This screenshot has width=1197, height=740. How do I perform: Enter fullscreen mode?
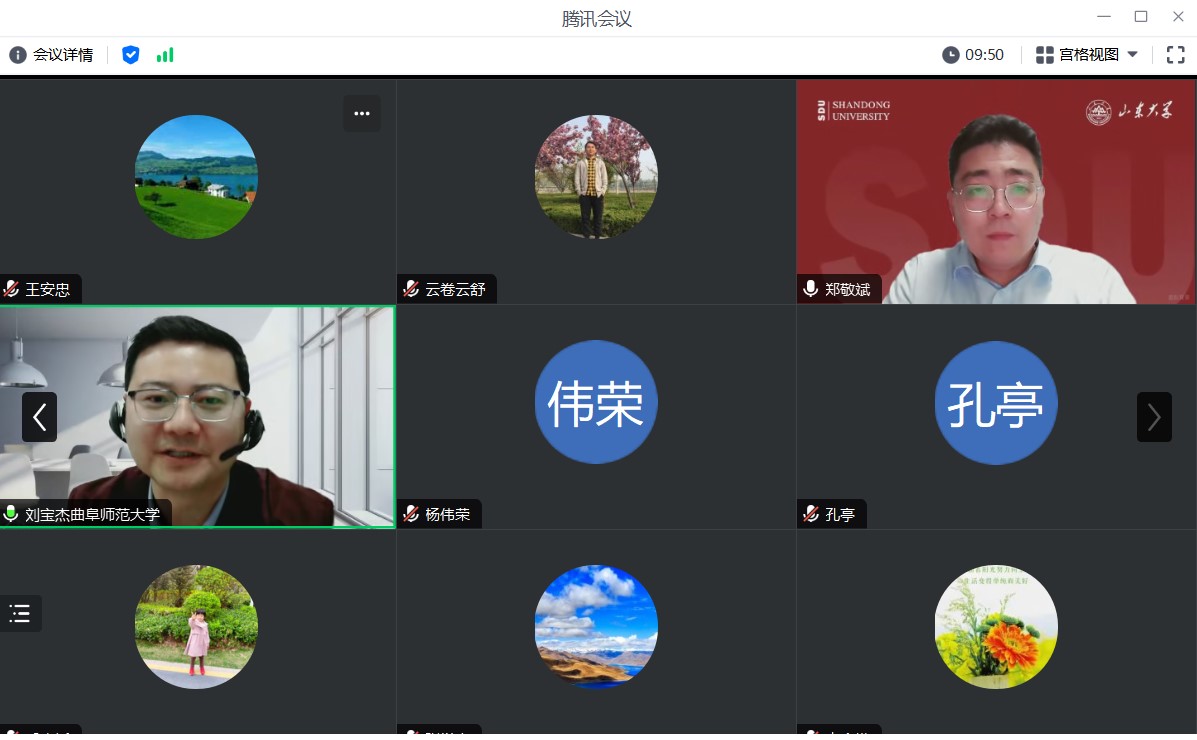[x=1176, y=55]
